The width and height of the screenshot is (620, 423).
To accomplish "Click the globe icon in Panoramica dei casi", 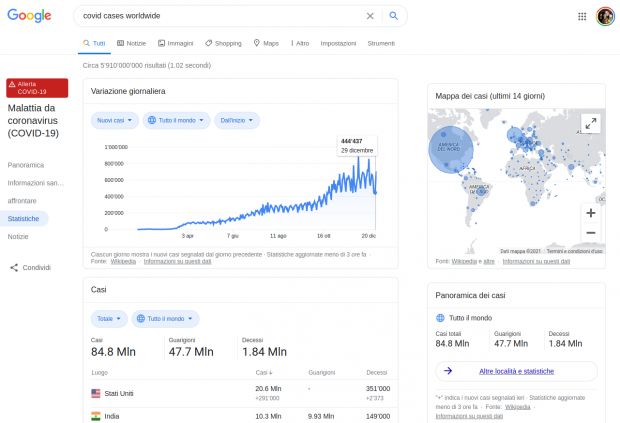I will [440, 318].
